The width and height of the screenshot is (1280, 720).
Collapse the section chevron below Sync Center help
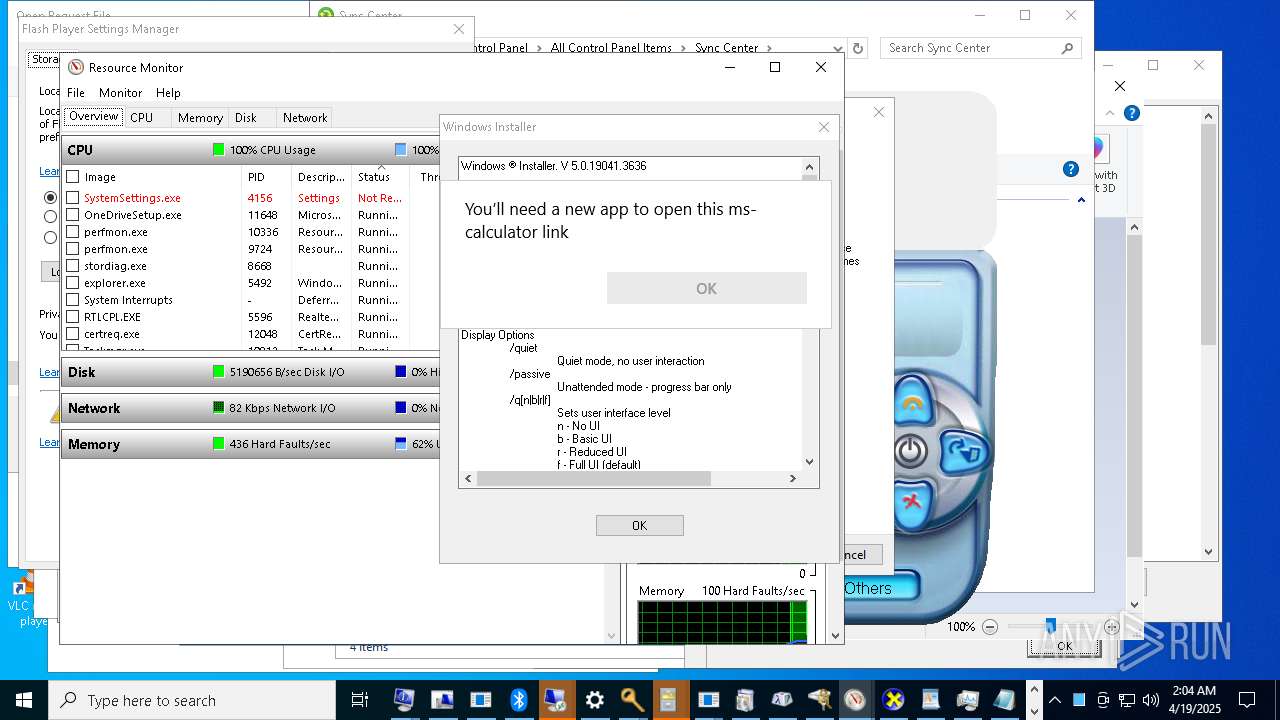(1081, 200)
